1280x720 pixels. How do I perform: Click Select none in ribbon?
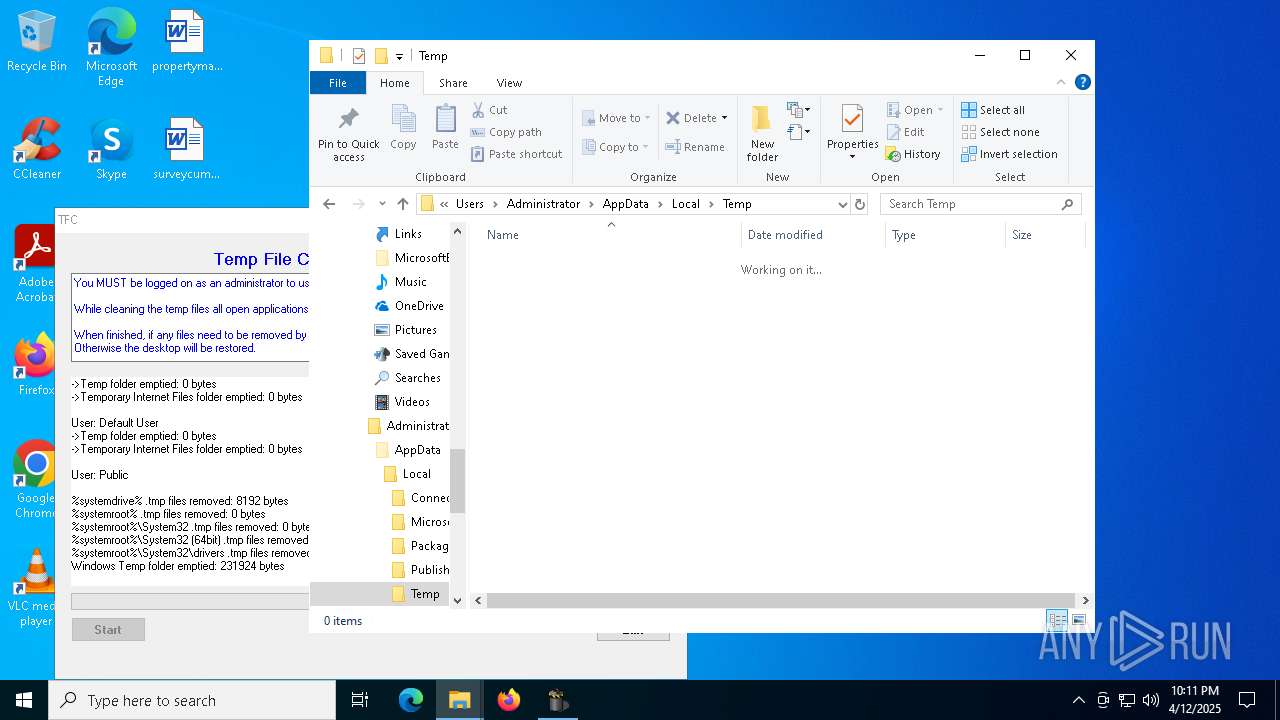[1000, 132]
